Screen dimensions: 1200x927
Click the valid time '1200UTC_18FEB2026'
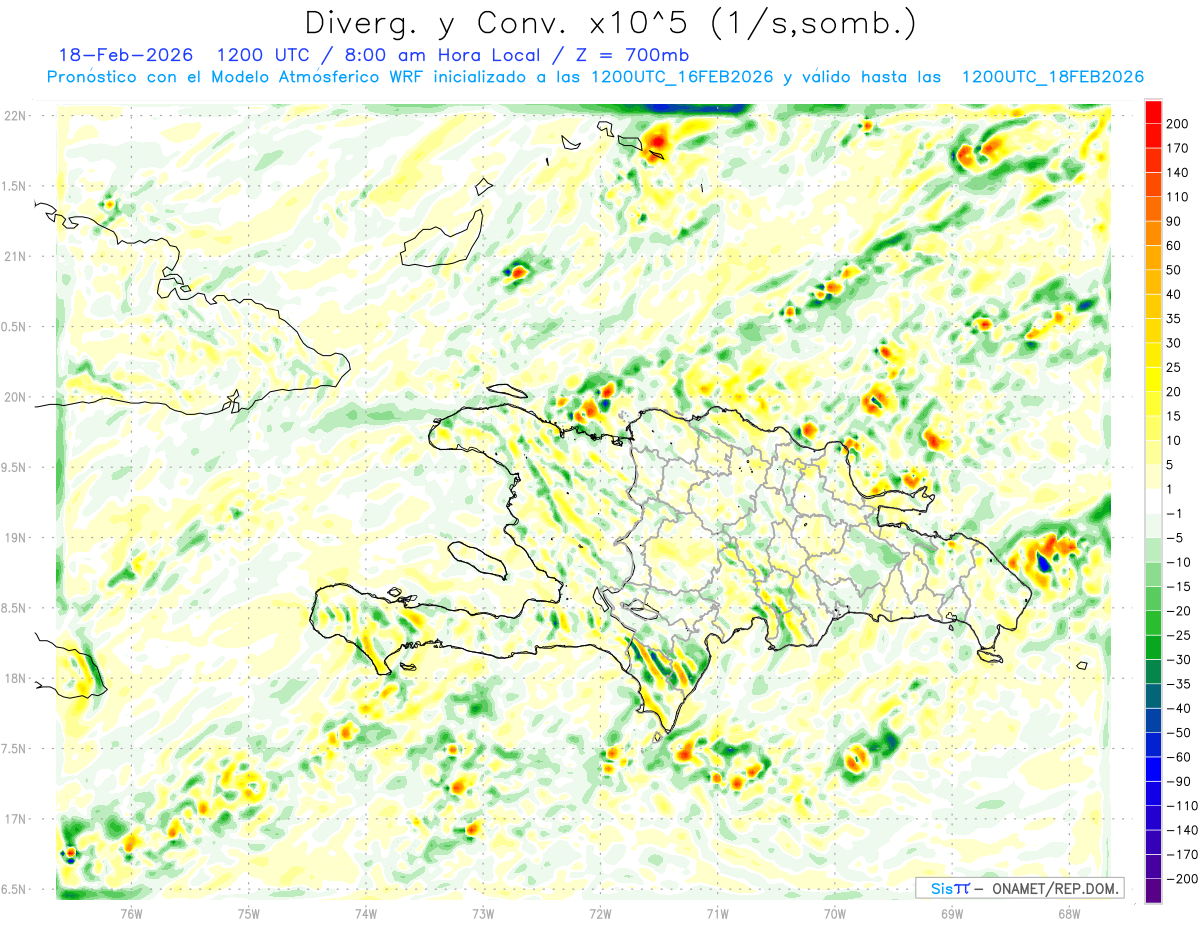pyautogui.click(x=1052, y=77)
